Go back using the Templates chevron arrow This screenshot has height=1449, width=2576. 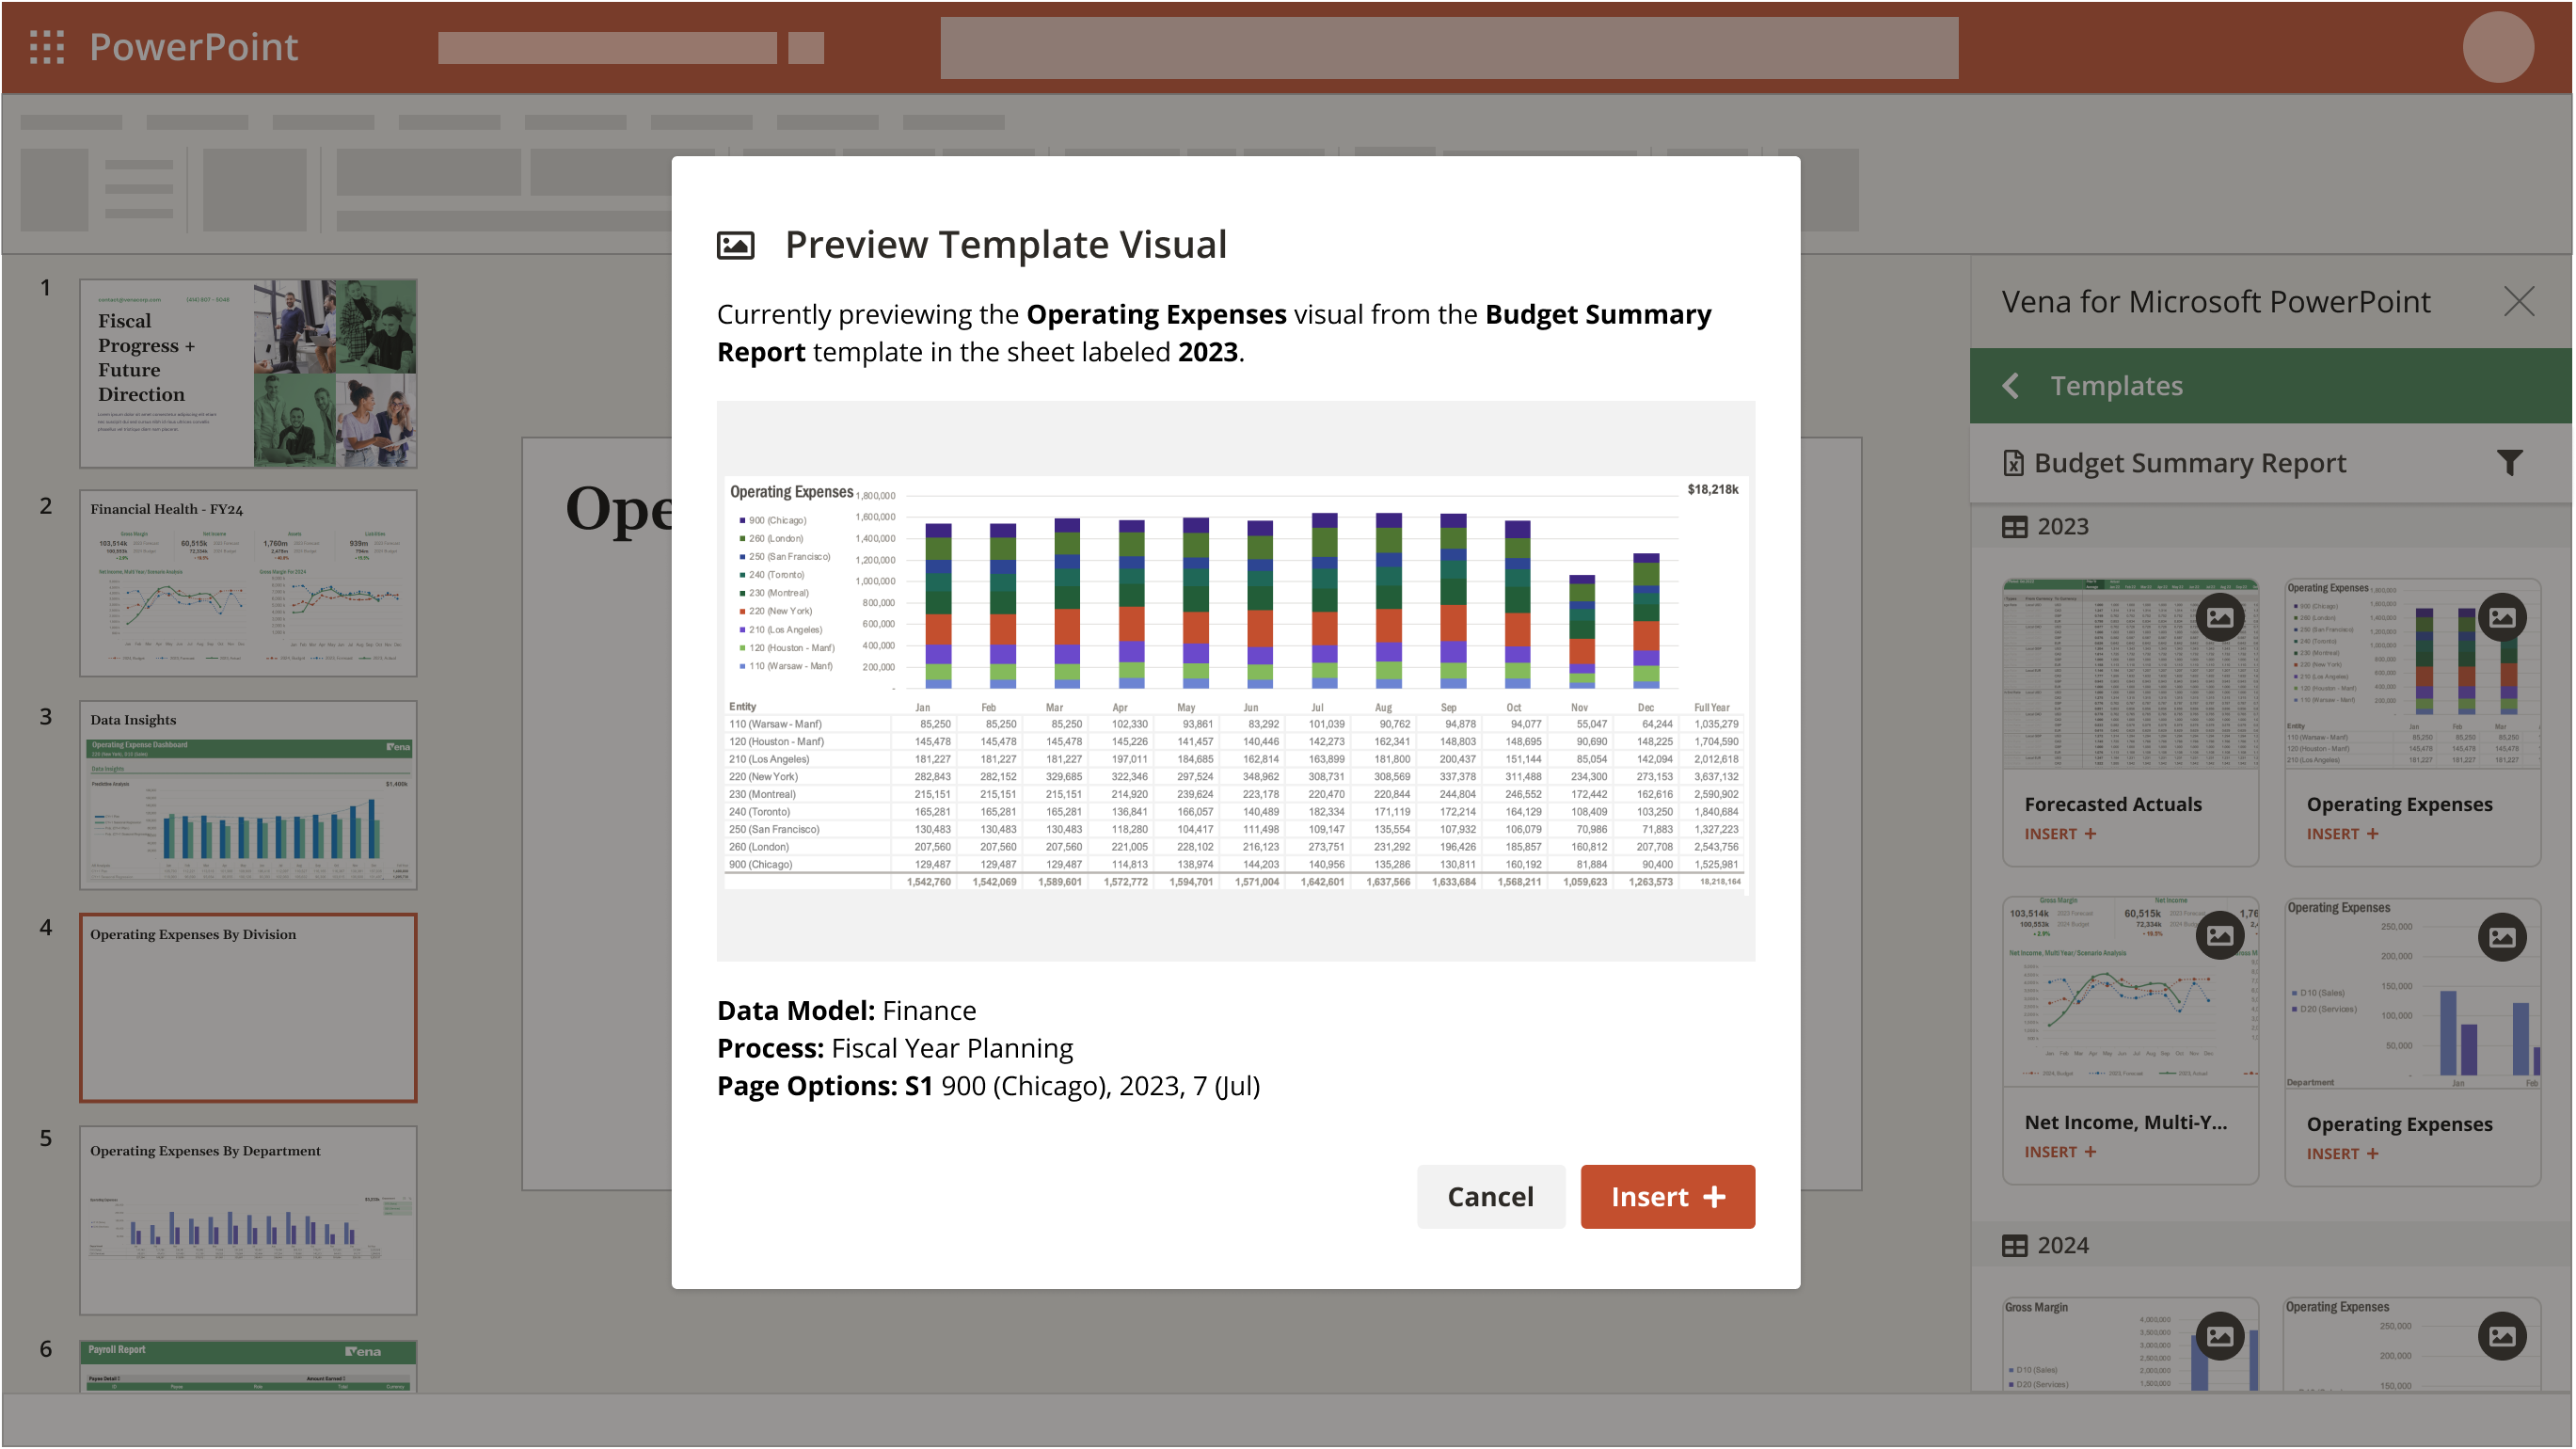(x=2011, y=386)
